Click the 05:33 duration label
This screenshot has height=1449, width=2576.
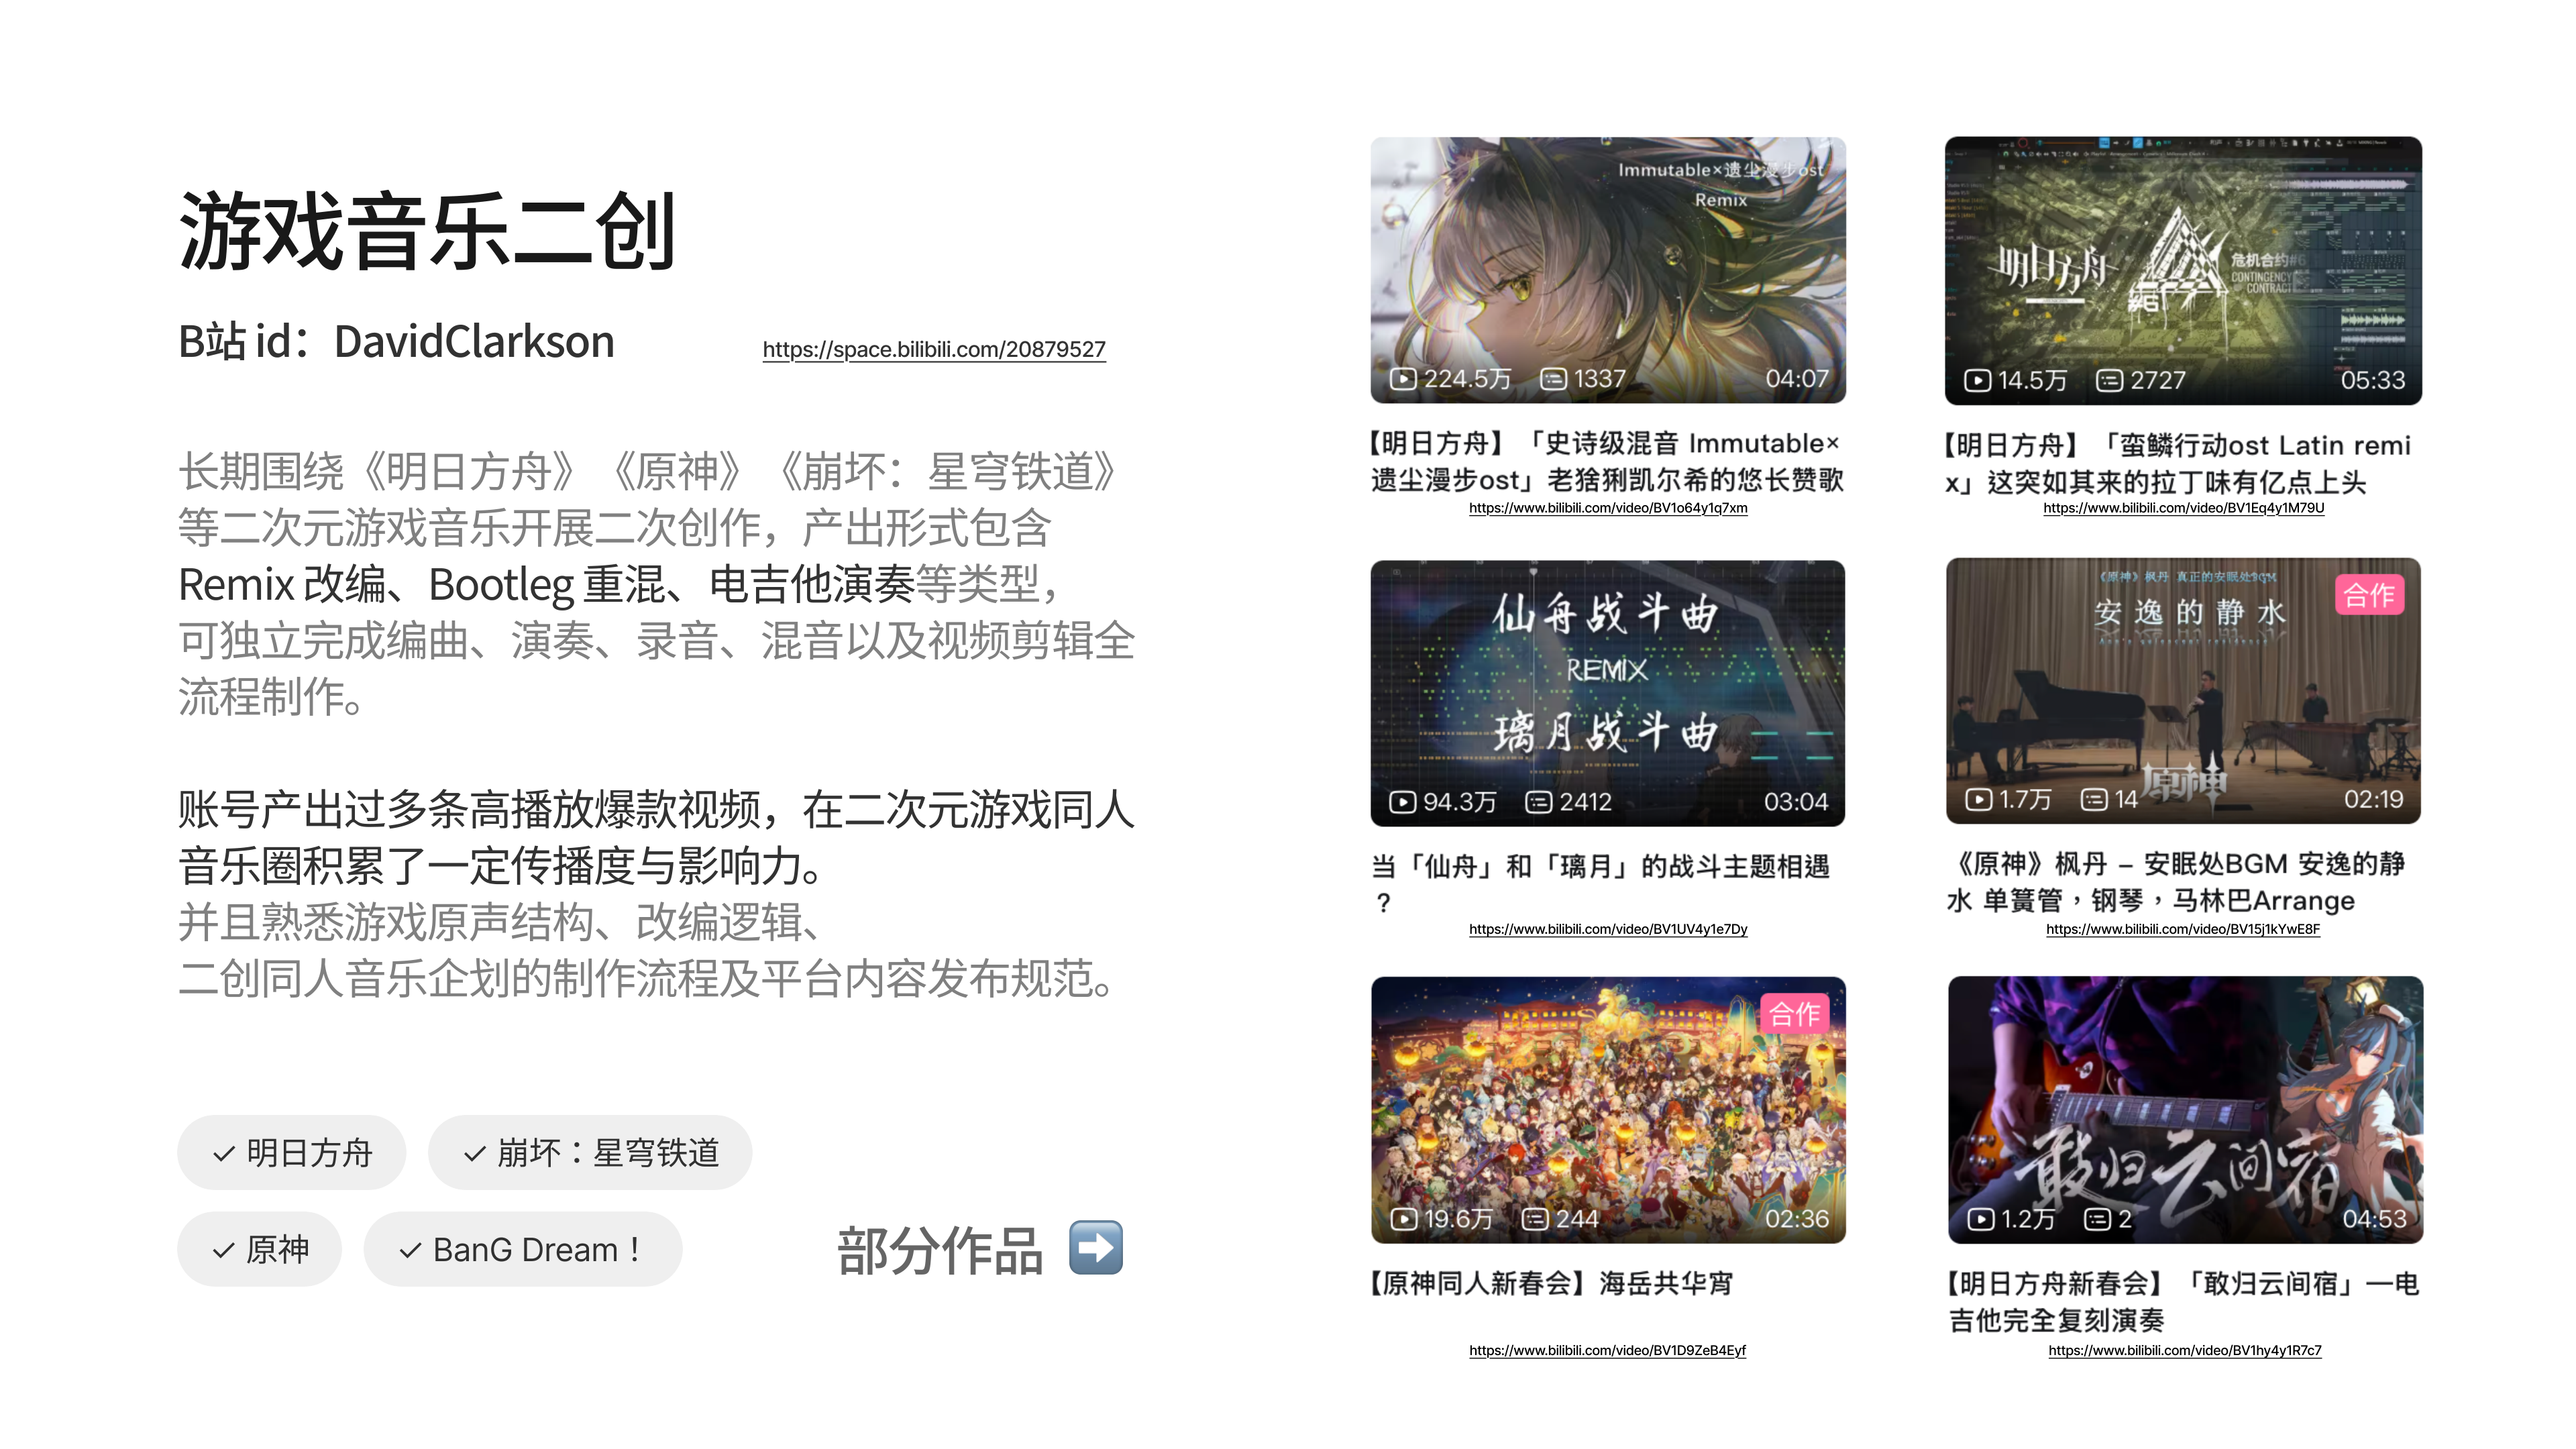pos(2373,380)
